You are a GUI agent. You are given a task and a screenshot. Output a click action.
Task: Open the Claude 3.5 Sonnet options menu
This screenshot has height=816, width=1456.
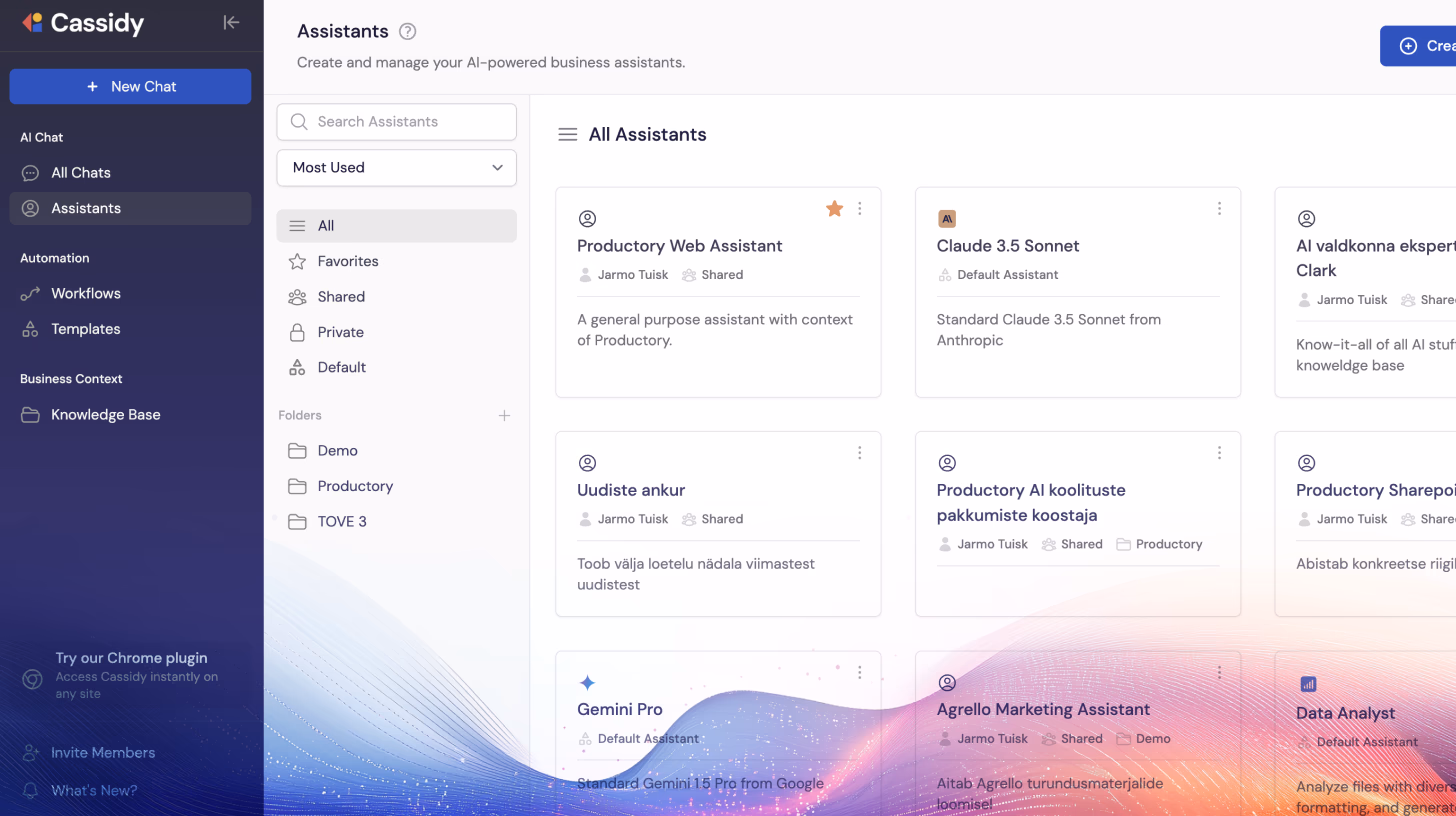(x=1219, y=208)
